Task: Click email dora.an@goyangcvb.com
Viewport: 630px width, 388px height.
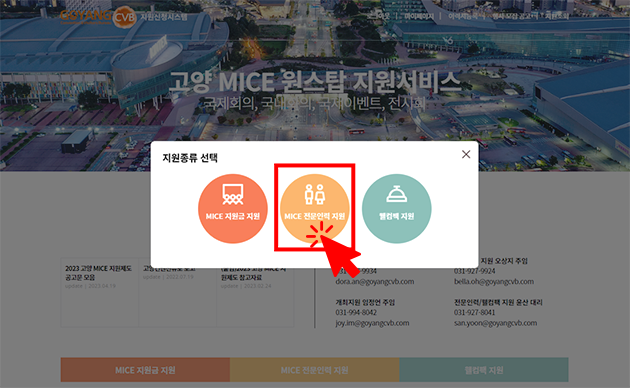Action: (x=375, y=282)
